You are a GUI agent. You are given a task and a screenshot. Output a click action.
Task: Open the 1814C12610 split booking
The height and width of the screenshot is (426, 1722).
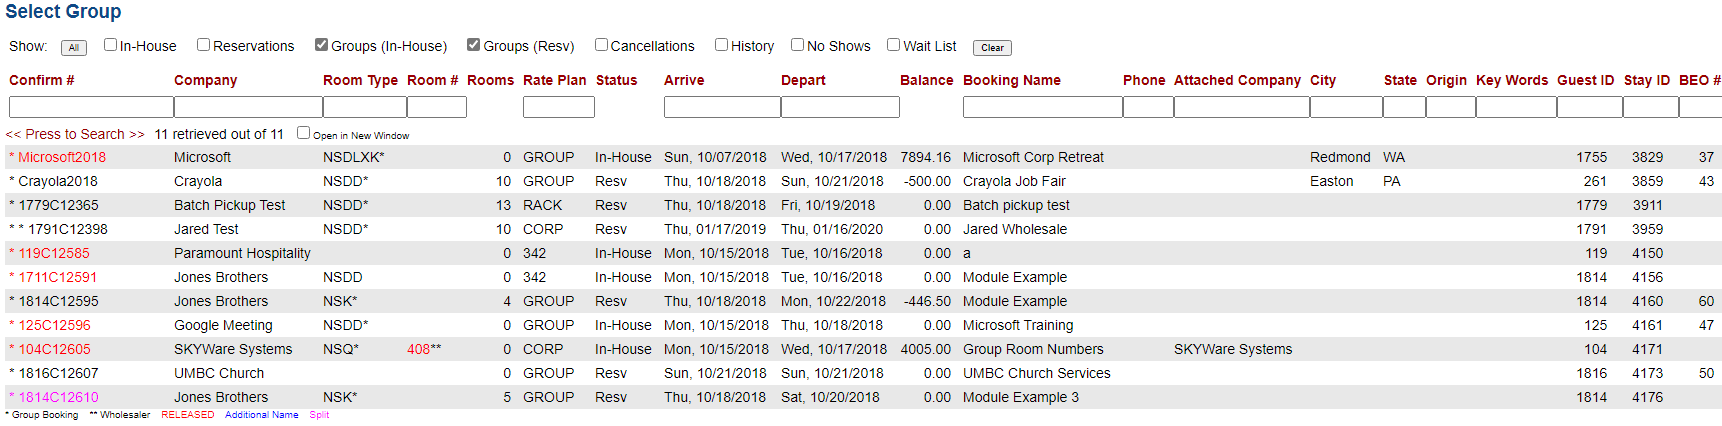click(x=58, y=397)
